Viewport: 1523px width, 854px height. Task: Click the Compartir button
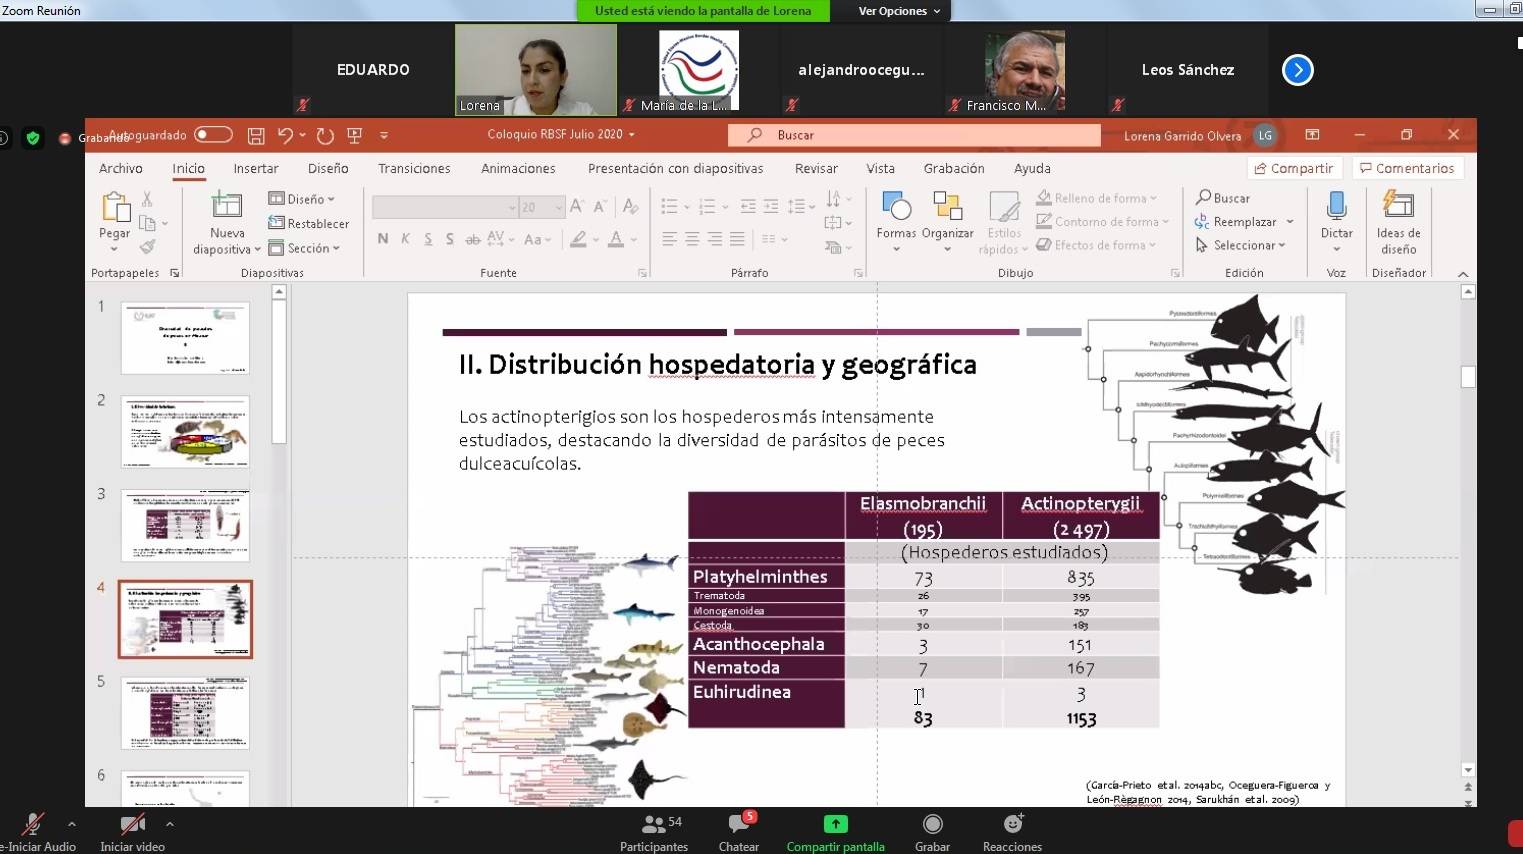pos(1293,168)
